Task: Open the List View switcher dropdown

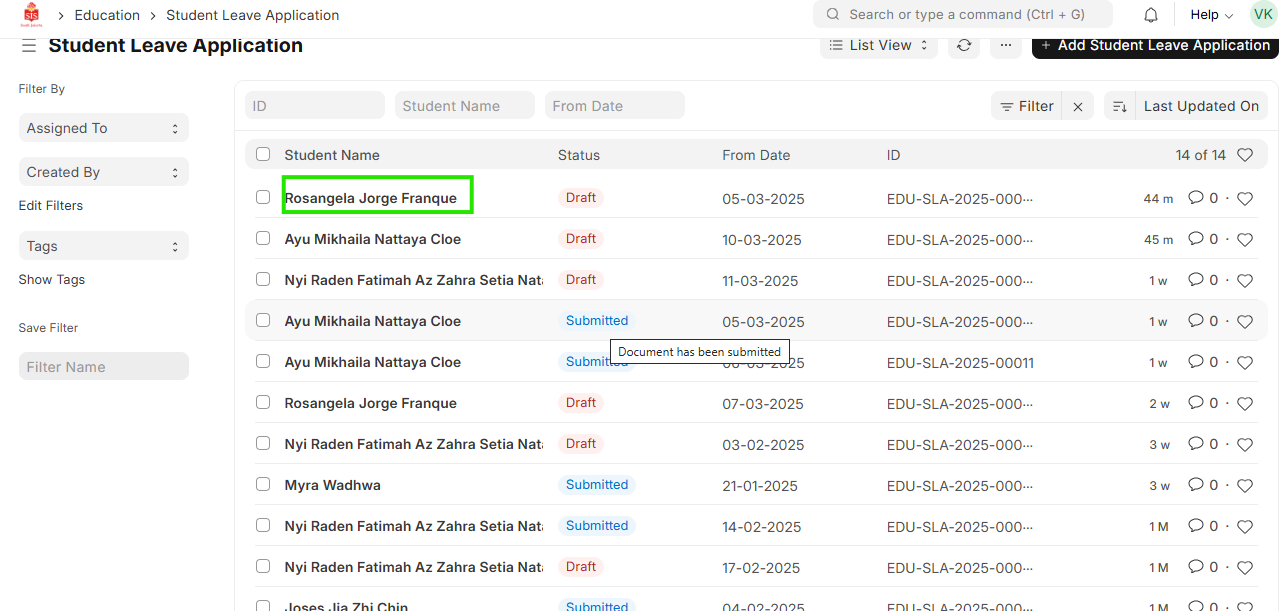Action: pyautogui.click(x=879, y=45)
